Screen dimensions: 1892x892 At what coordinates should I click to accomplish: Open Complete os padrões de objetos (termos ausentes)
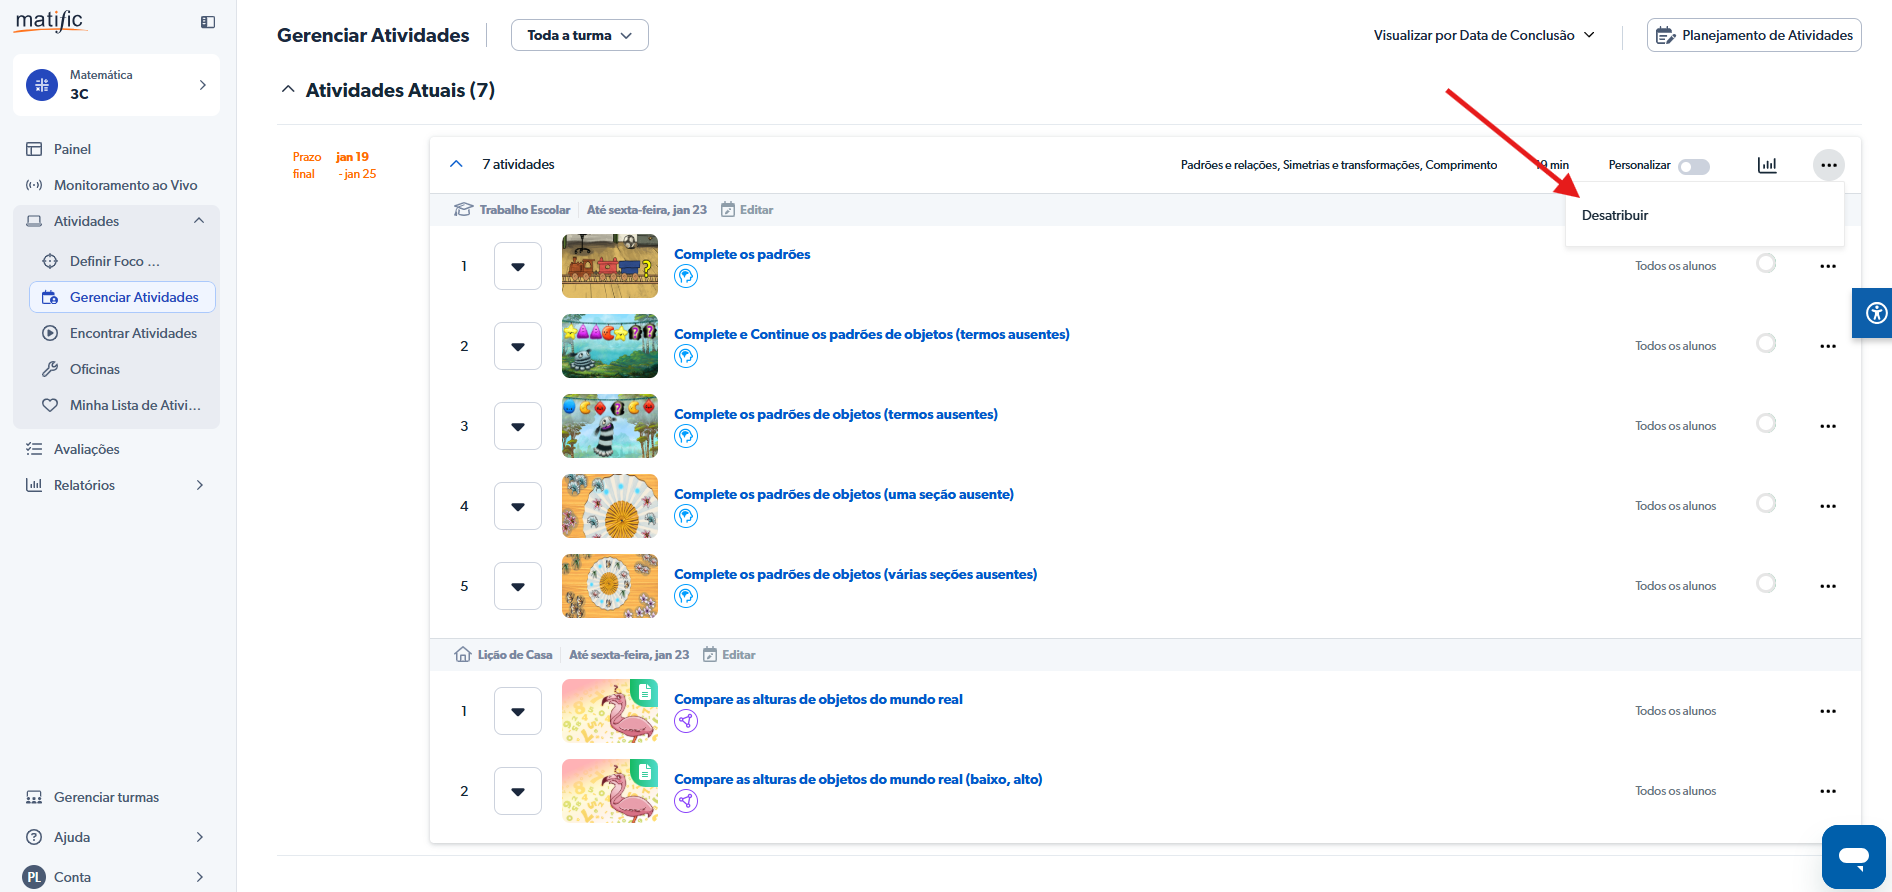tap(835, 414)
